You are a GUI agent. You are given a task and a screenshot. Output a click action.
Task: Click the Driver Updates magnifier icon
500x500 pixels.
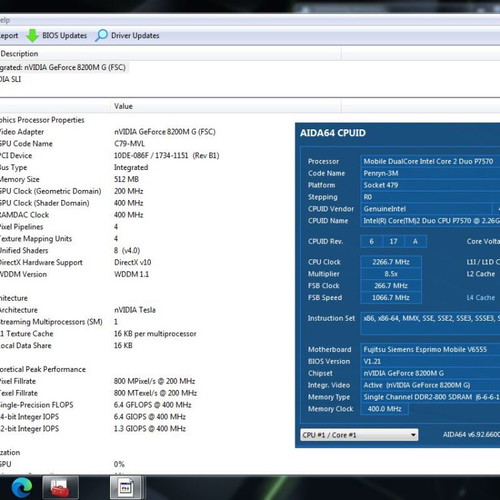click(x=101, y=35)
